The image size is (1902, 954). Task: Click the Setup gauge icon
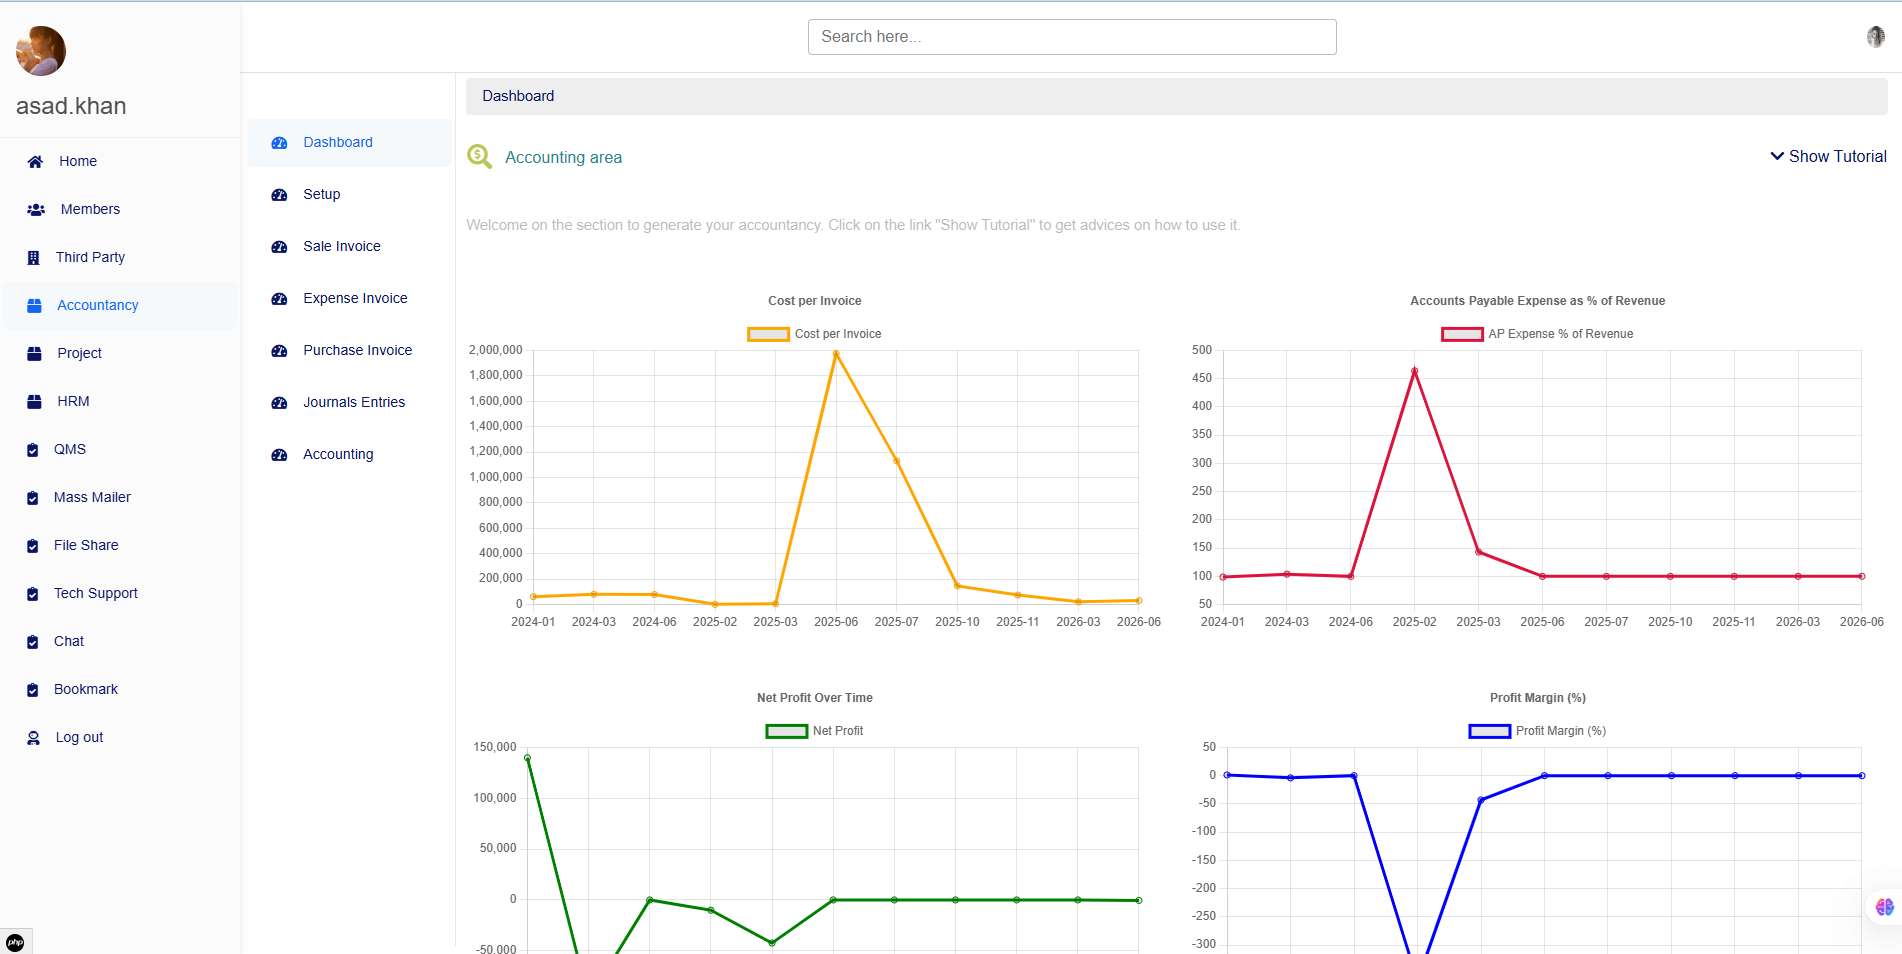pyautogui.click(x=279, y=195)
